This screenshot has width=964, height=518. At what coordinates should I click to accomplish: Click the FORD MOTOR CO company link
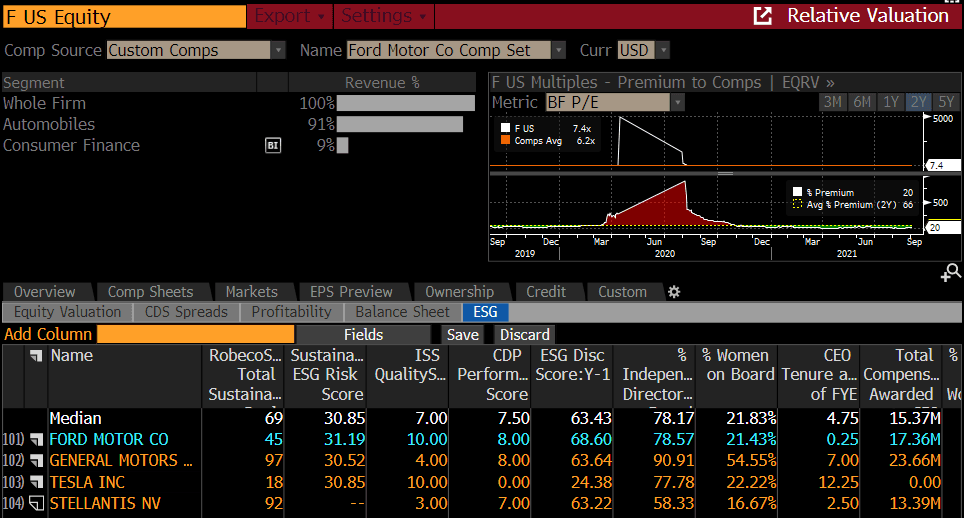coord(109,440)
